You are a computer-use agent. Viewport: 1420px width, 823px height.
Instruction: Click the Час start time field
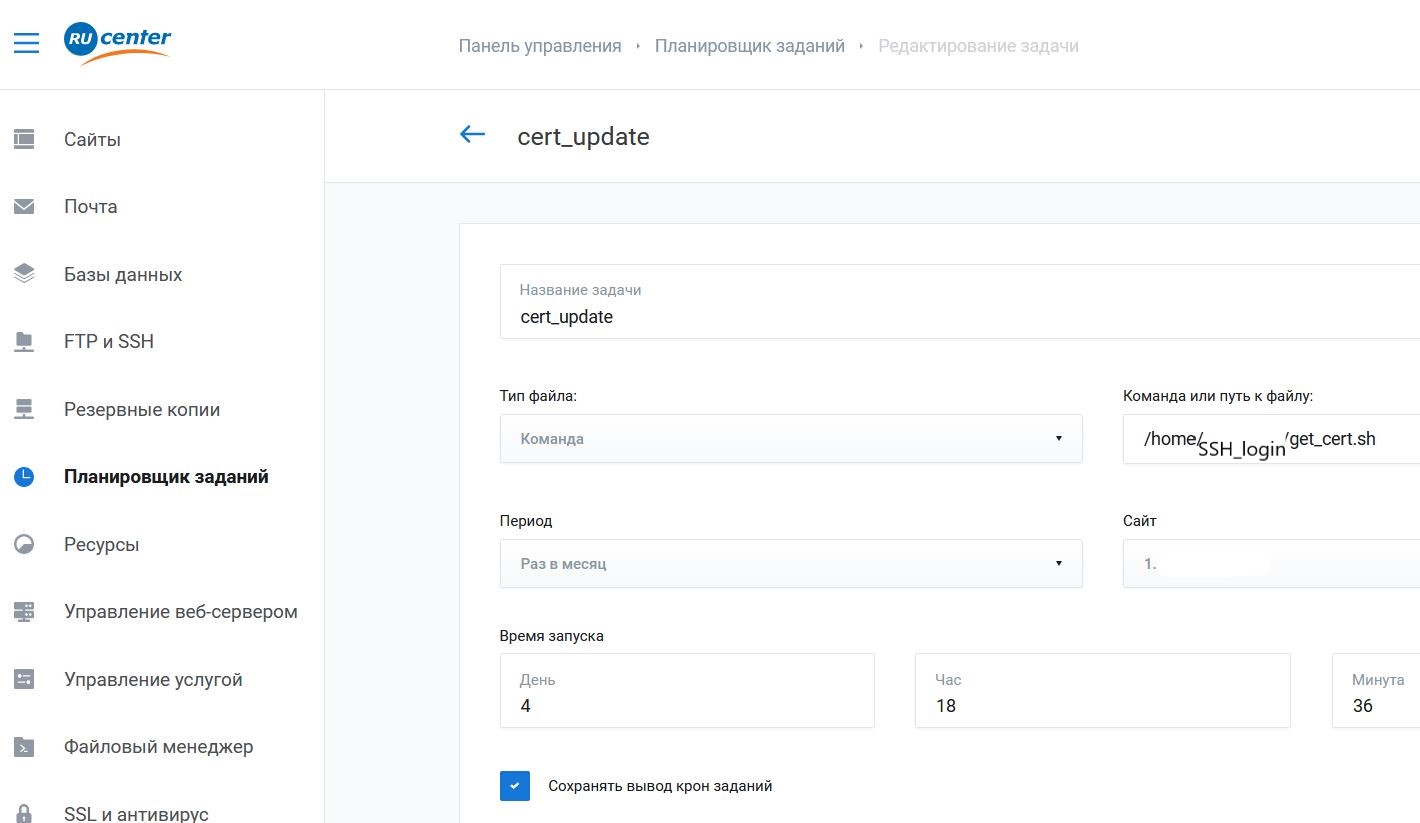[x=1102, y=705]
